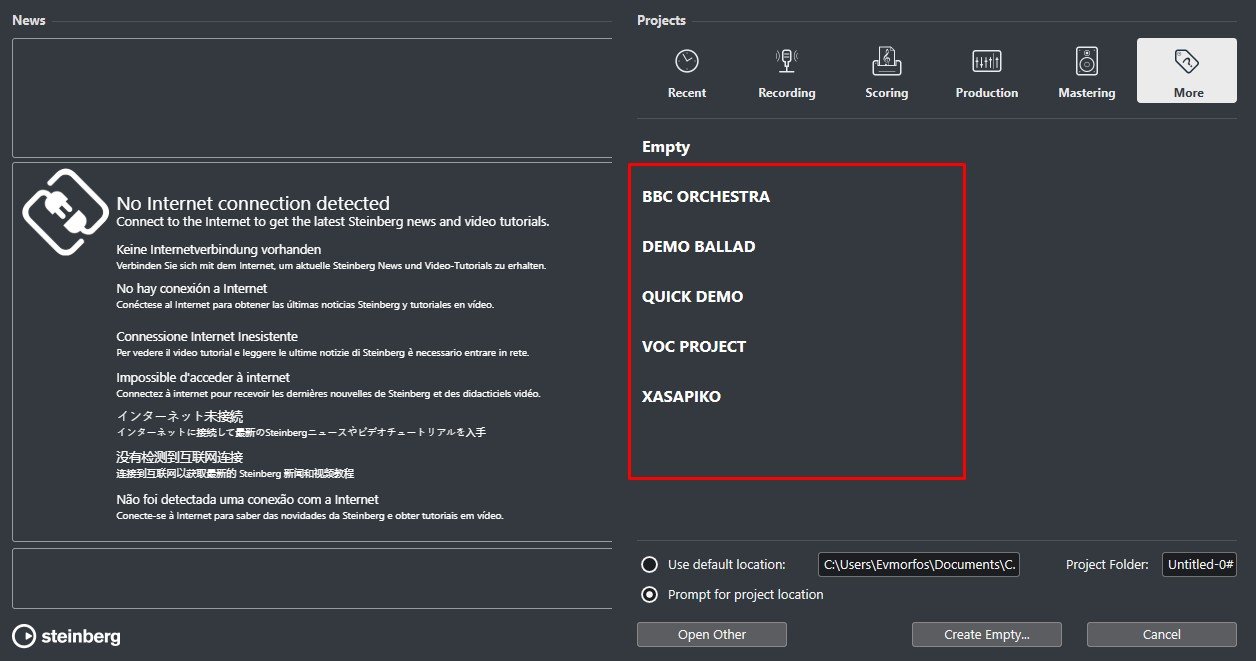Pick the QUICK DEMO template
The height and width of the screenshot is (661, 1256).
tap(692, 297)
